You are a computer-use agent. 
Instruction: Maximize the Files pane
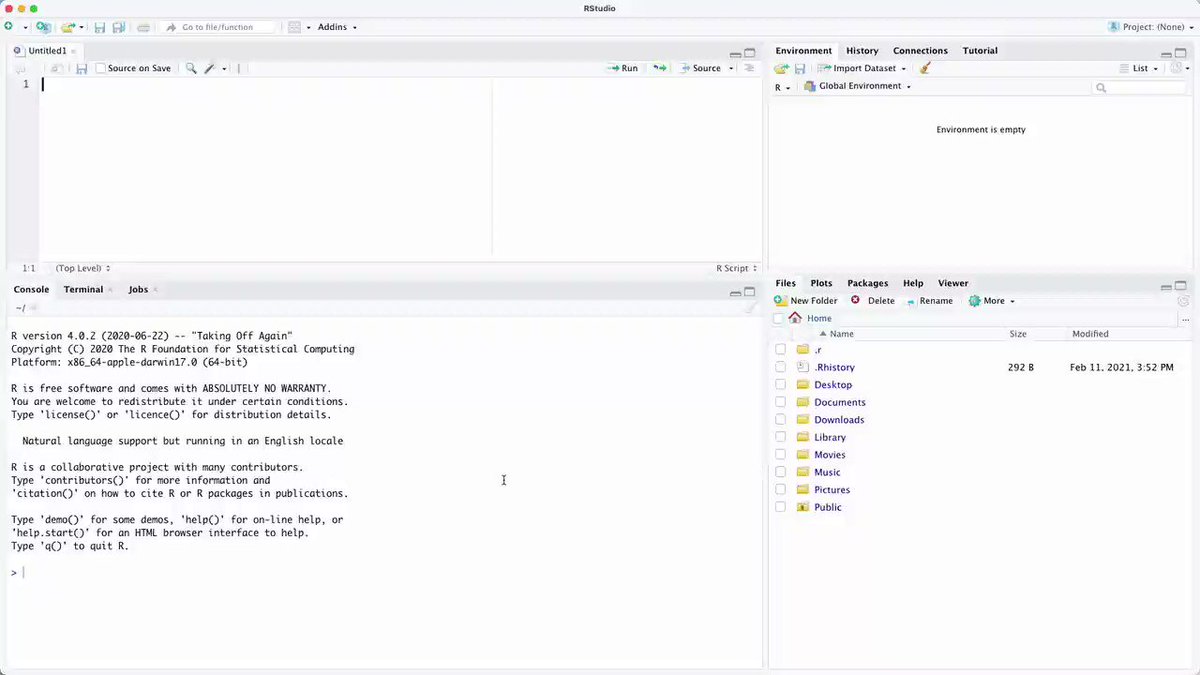(x=1181, y=286)
